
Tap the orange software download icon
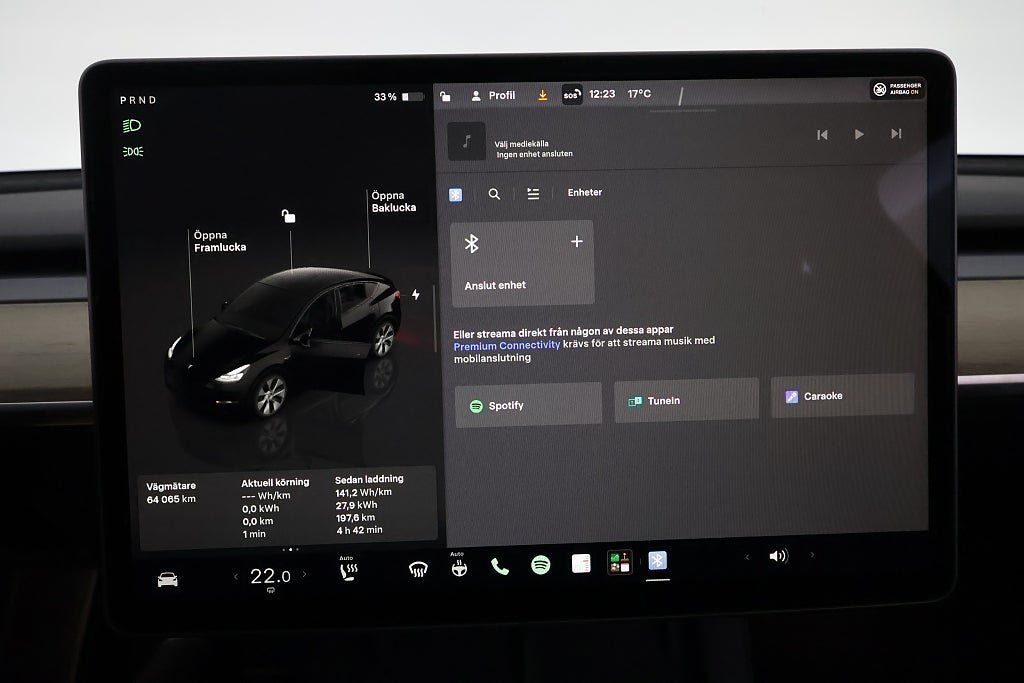click(543, 95)
